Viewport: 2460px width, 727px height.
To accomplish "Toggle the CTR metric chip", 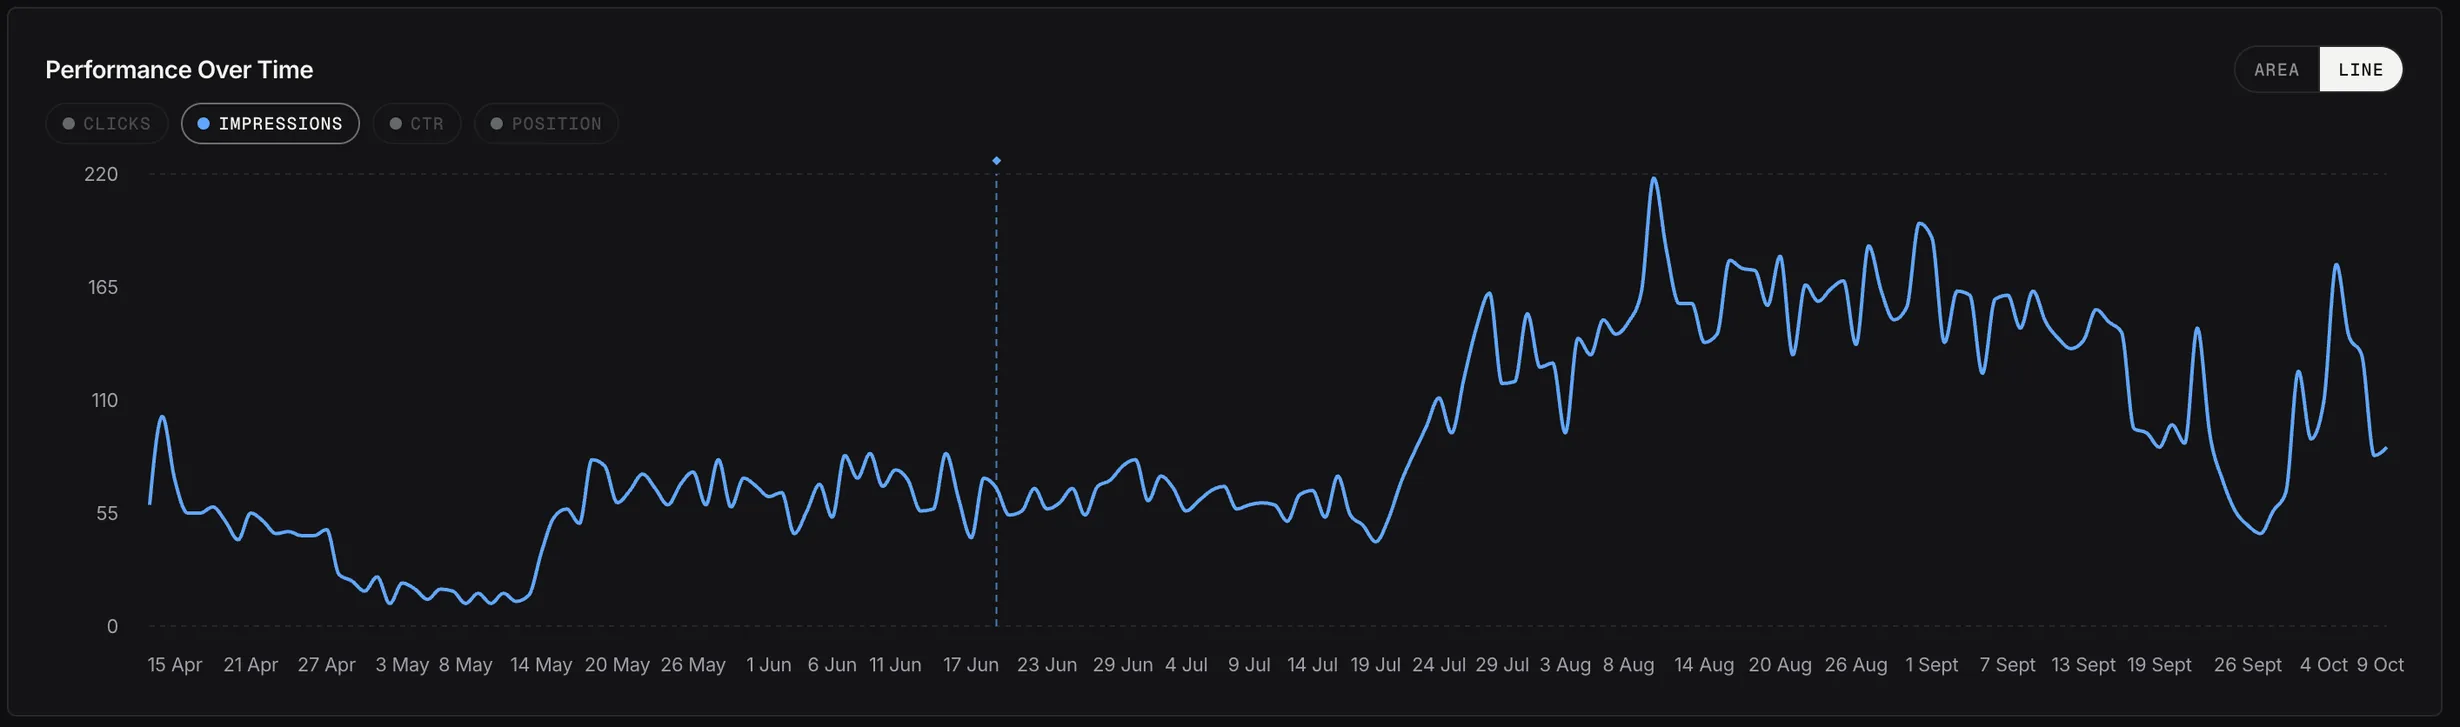I will [x=417, y=124].
